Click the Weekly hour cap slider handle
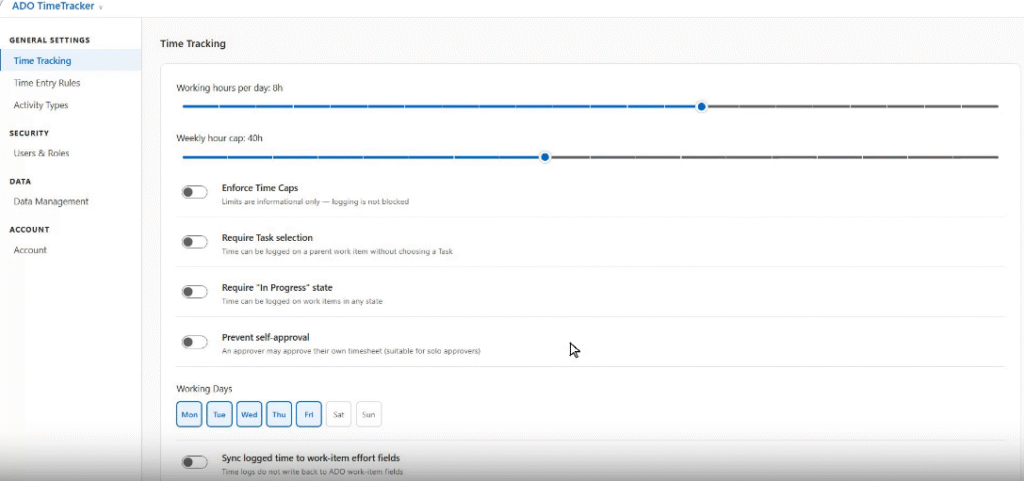 click(545, 157)
